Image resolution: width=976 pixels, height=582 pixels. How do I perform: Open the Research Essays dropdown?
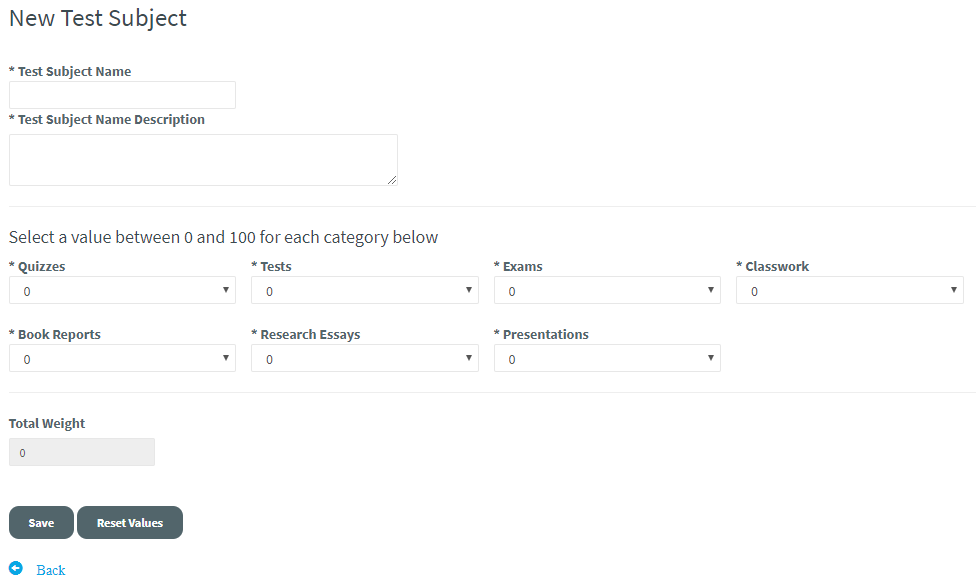[364, 359]
